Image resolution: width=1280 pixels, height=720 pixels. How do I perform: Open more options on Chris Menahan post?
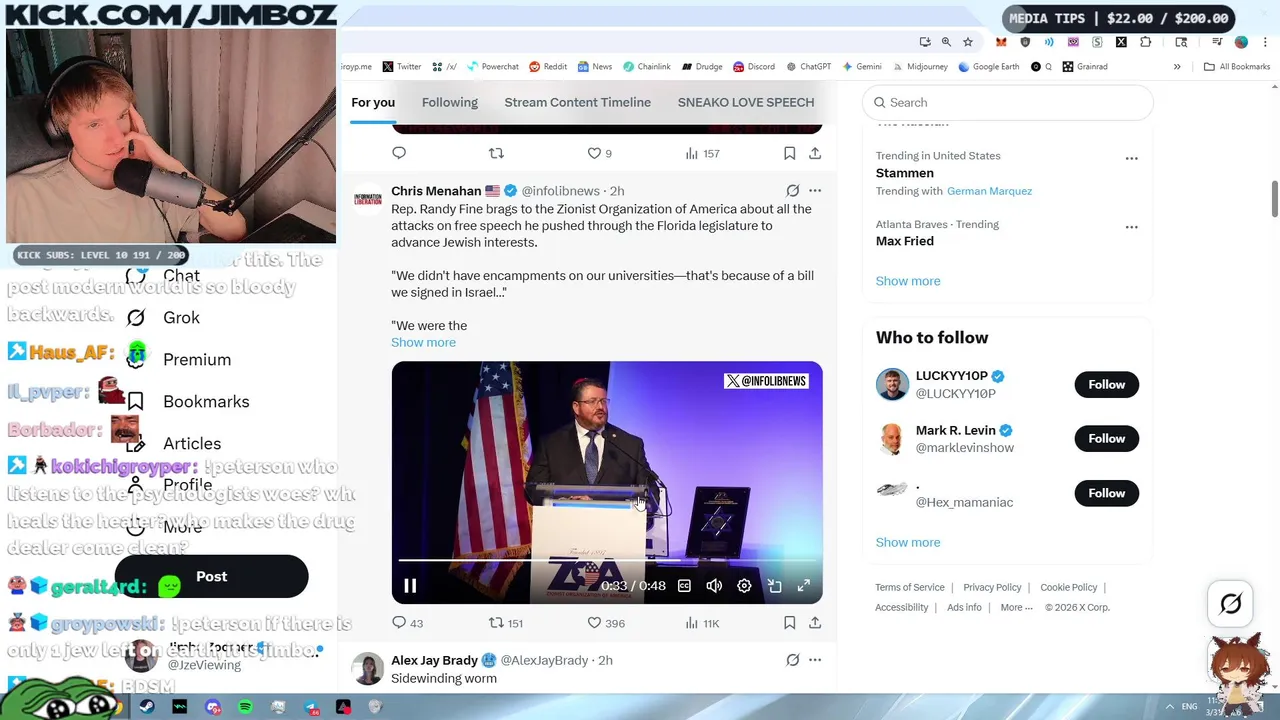click(815, 190)
